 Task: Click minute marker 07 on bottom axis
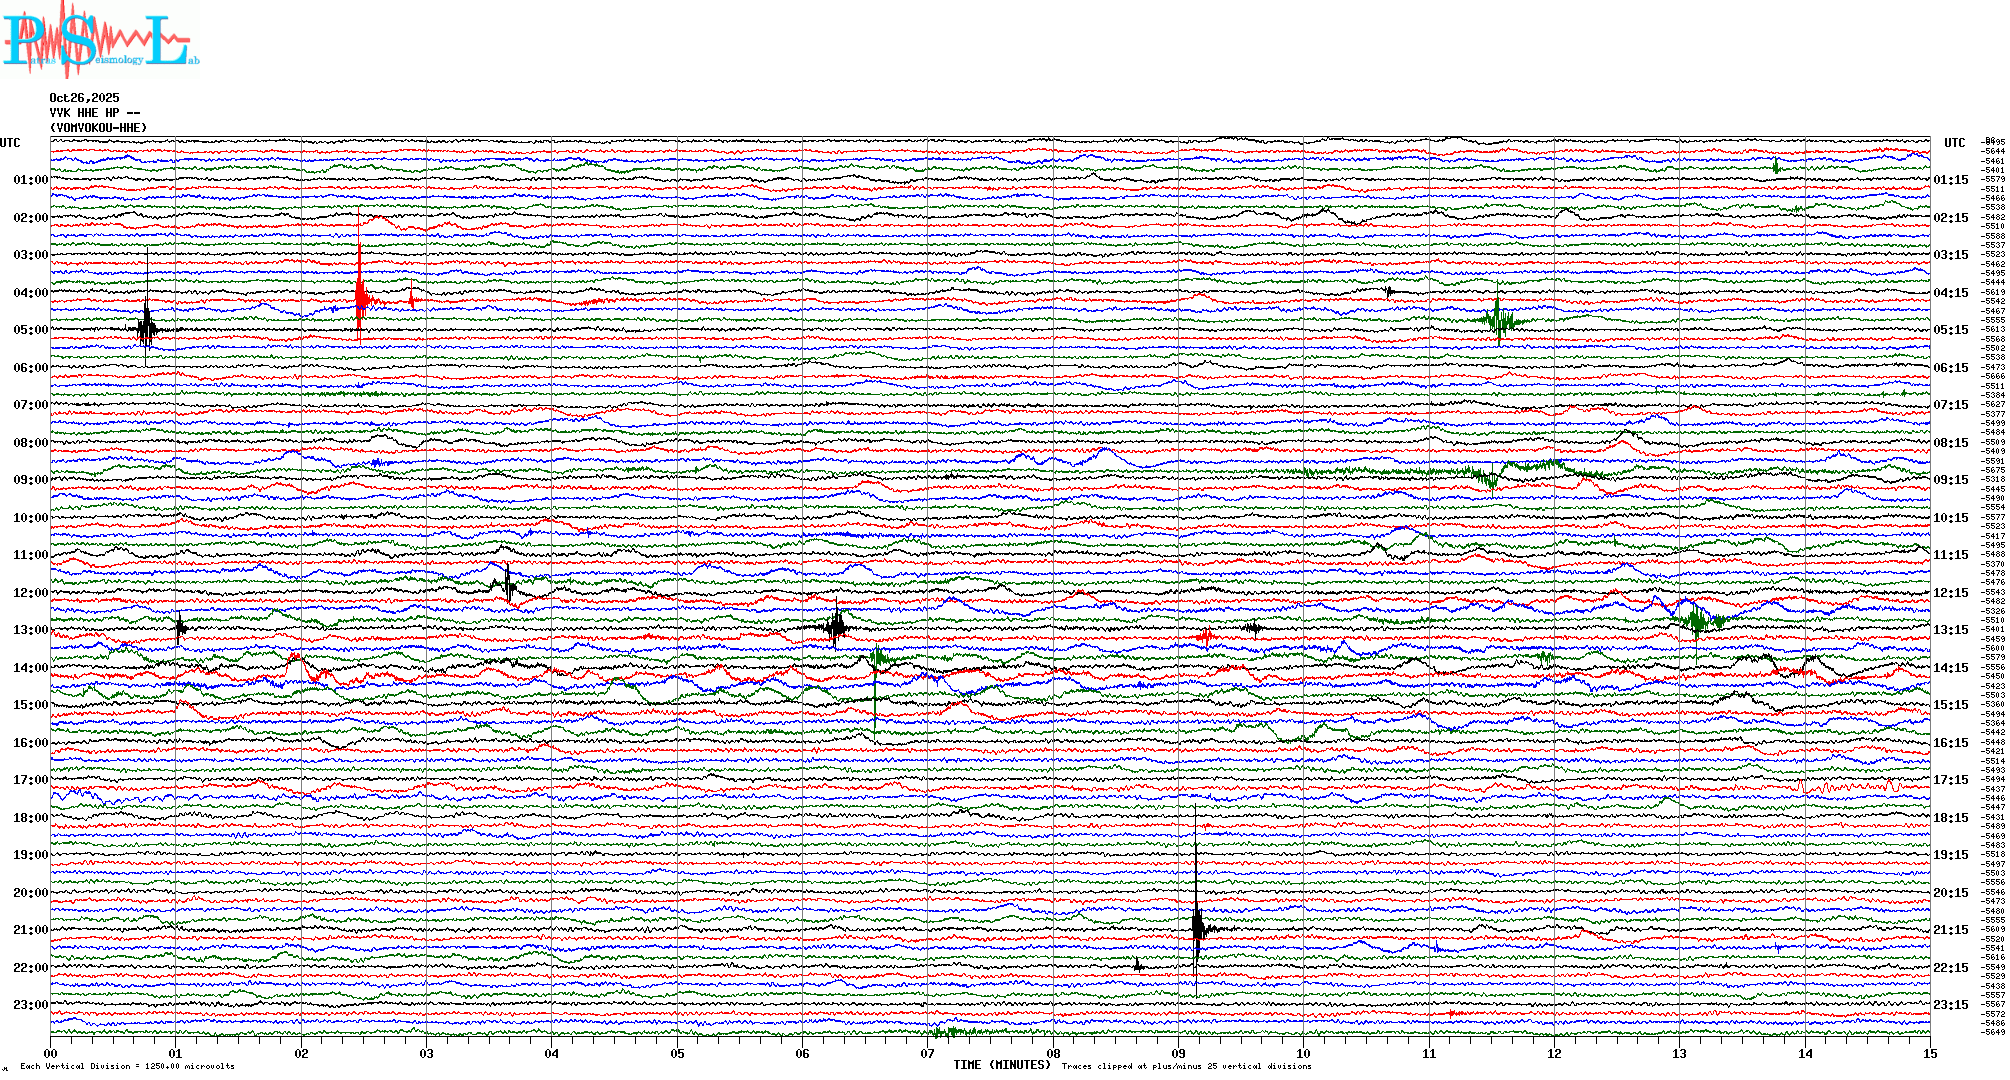coord(928,1053)
